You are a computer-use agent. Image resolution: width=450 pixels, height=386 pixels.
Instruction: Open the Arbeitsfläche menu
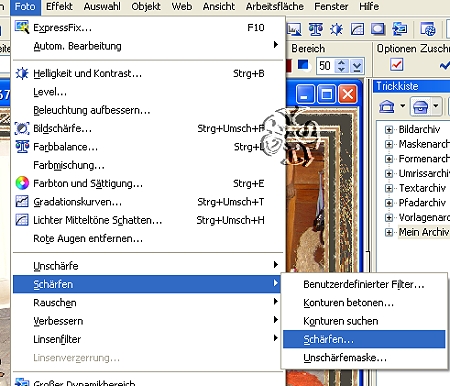point(275,7)
